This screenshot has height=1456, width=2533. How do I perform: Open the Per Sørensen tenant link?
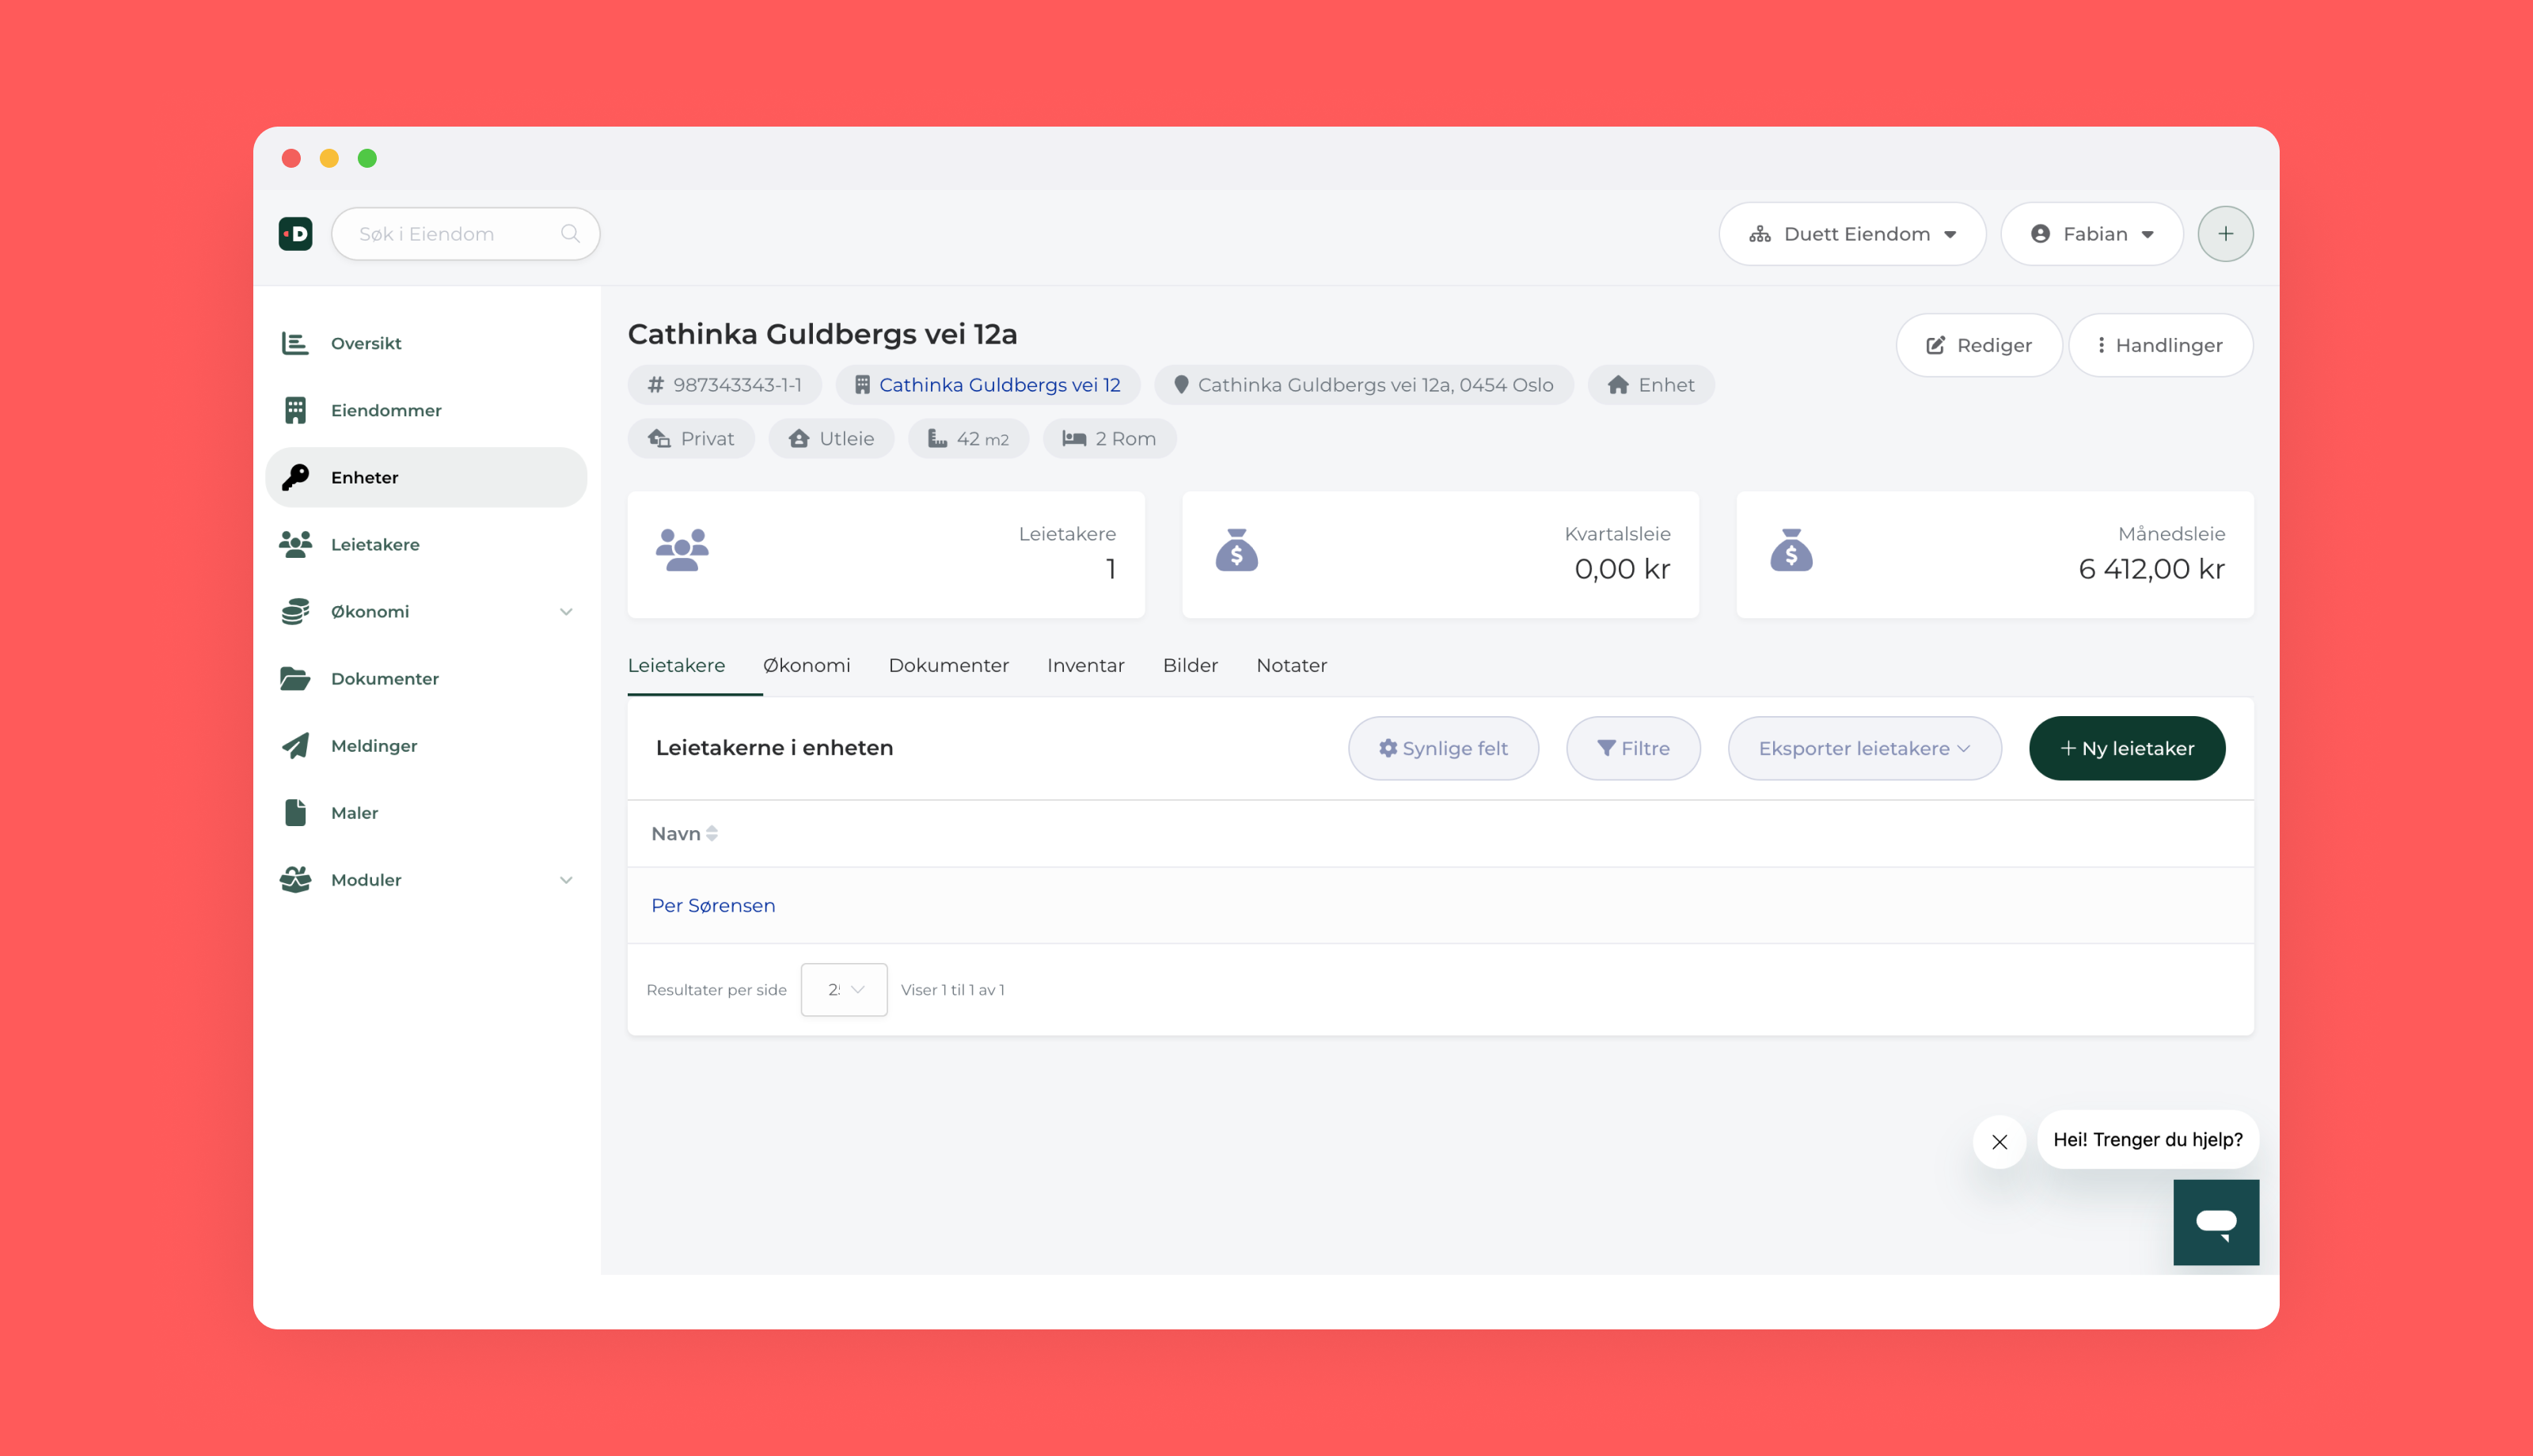713,905
